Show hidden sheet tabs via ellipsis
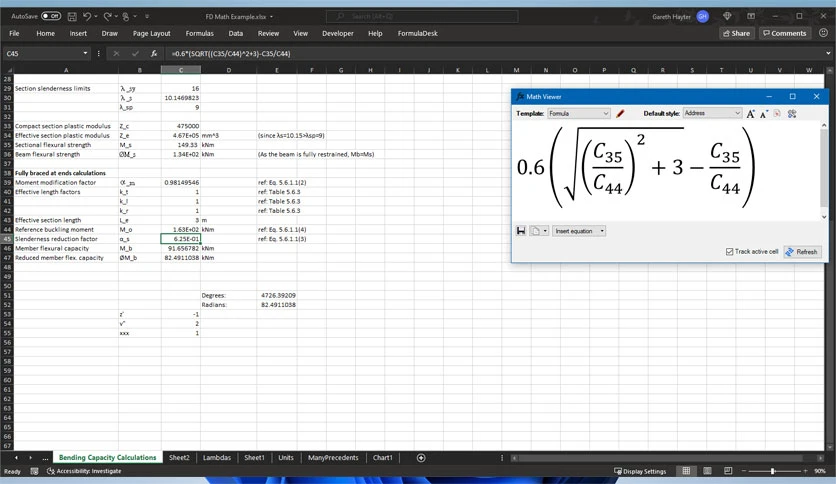 coord(45,457)
